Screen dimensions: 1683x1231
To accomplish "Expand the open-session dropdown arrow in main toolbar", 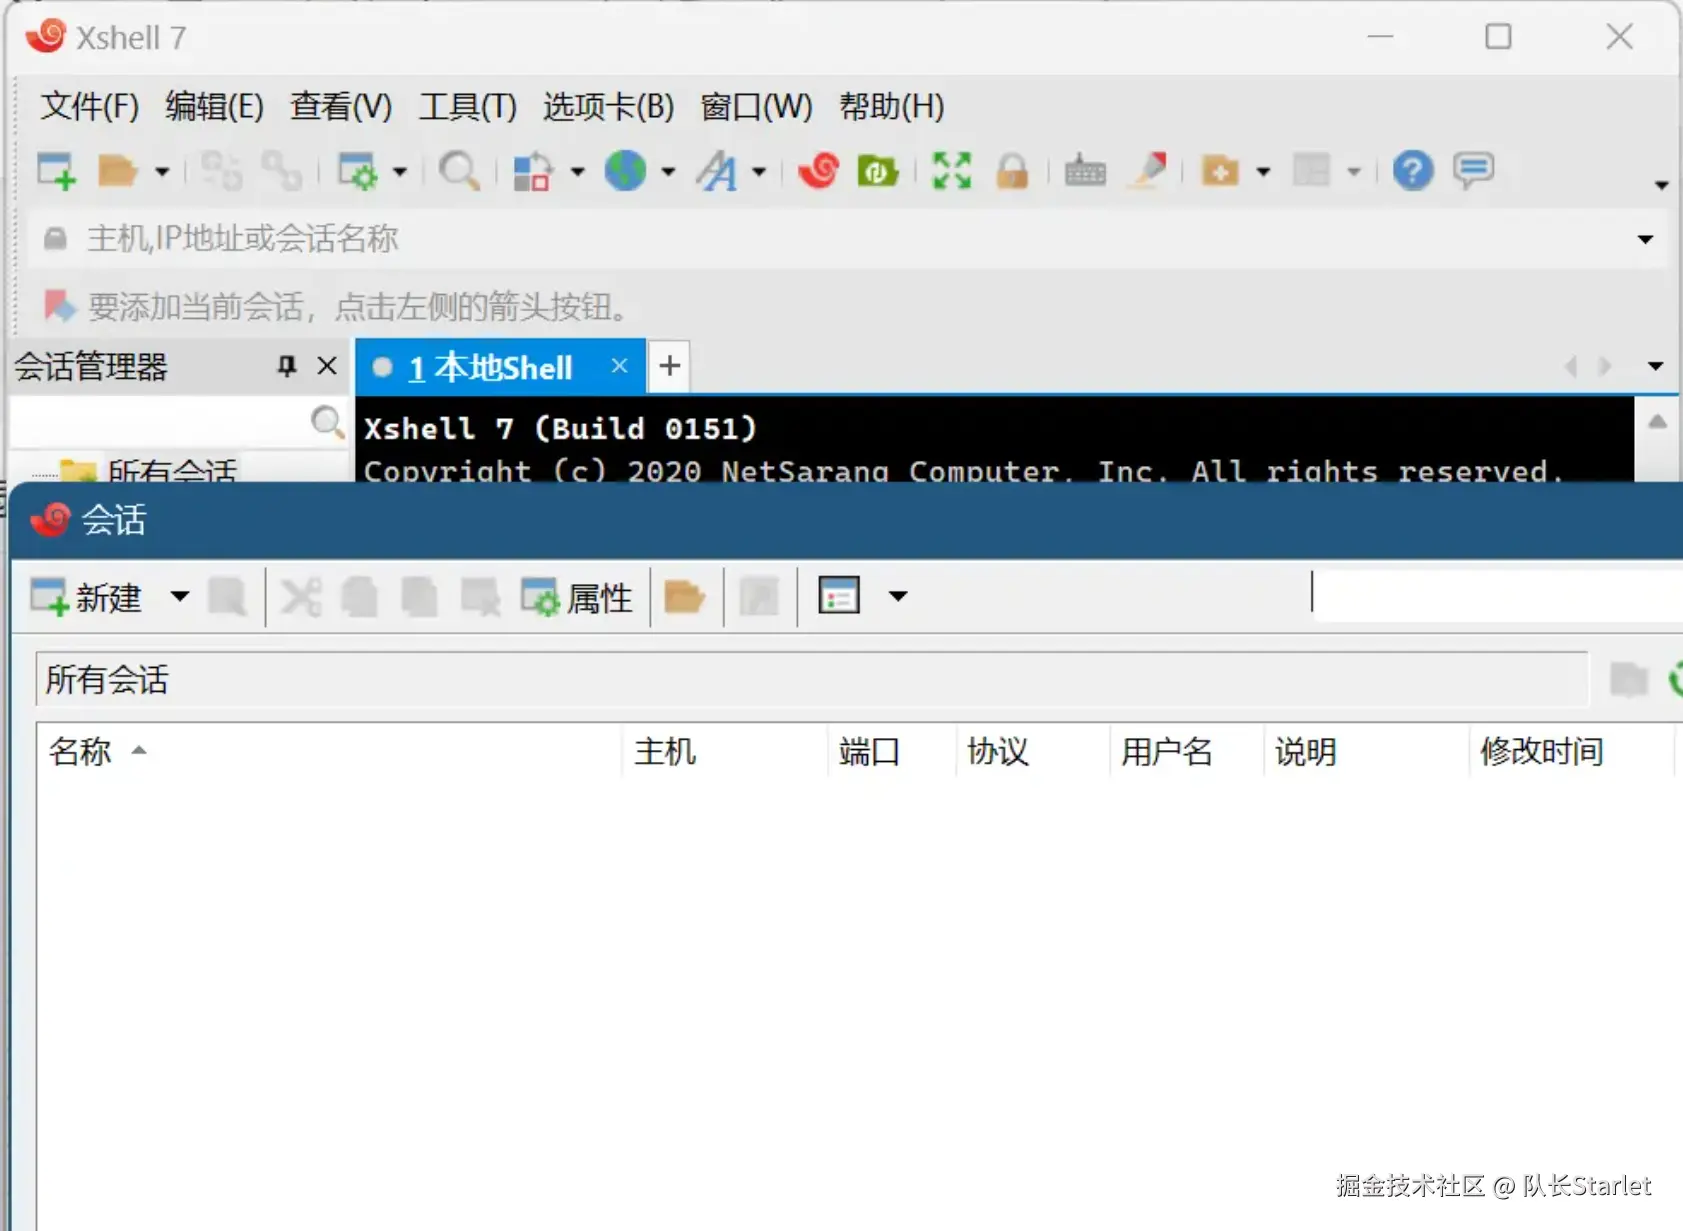I will click(161, 172).
